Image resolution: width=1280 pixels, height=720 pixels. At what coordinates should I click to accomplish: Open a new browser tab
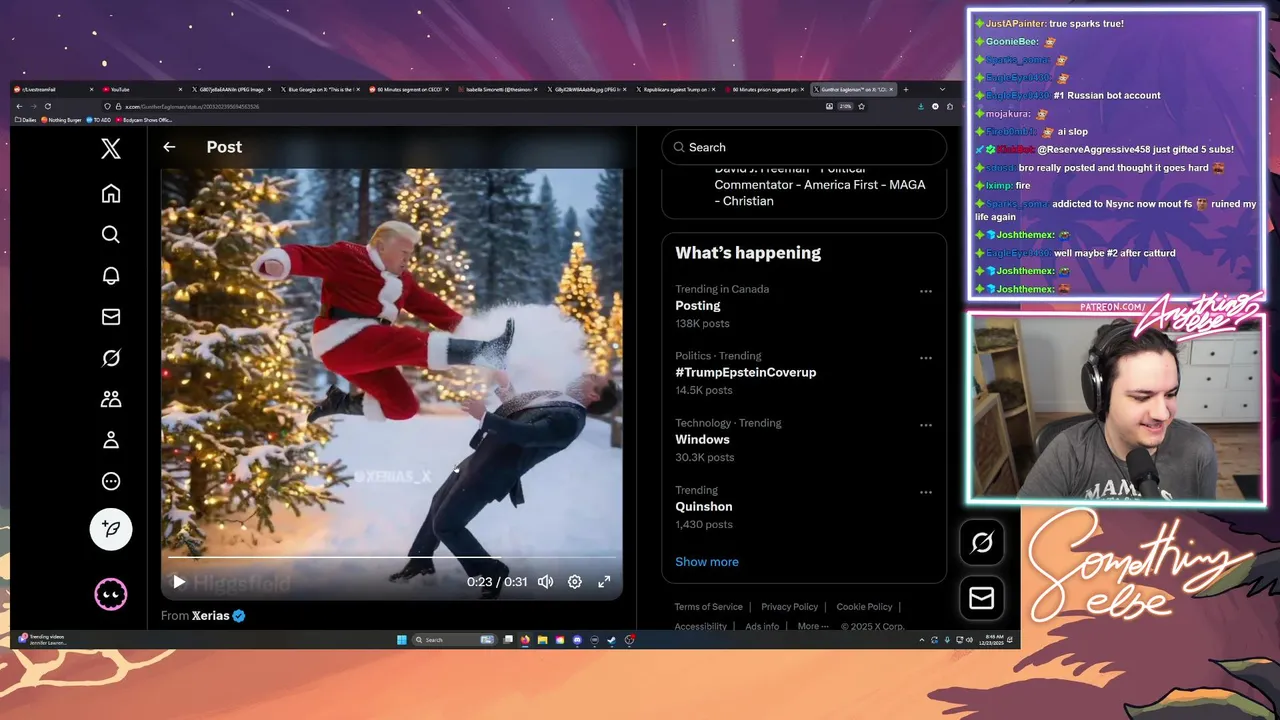click(x=906, y=89)
